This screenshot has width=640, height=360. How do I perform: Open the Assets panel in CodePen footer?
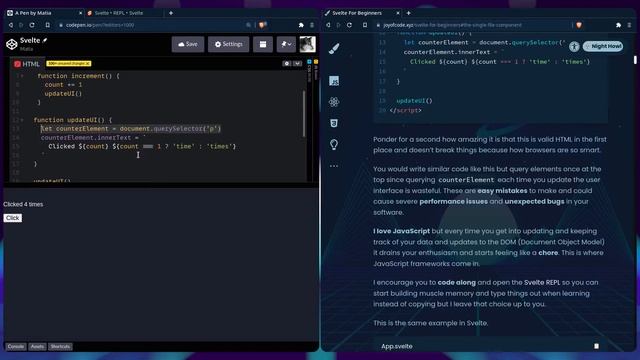coord(38,347)
